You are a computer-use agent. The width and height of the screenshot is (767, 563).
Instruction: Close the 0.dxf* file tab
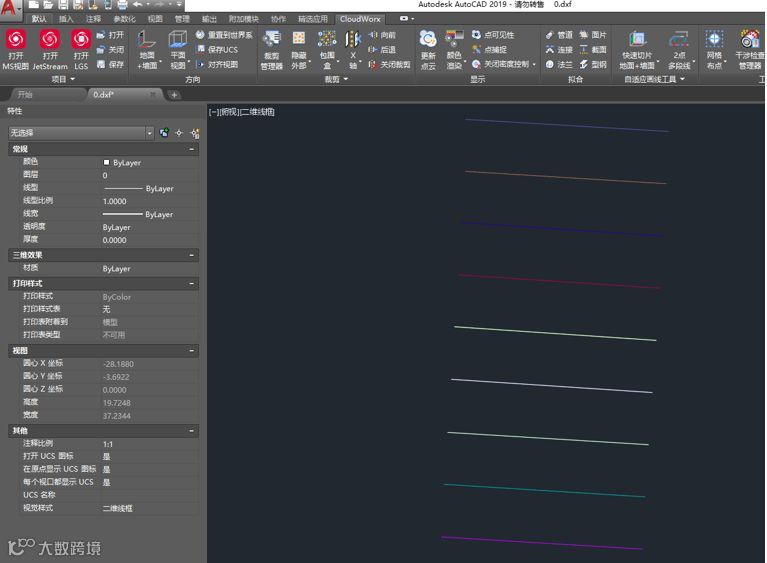[x=153, y=94]
